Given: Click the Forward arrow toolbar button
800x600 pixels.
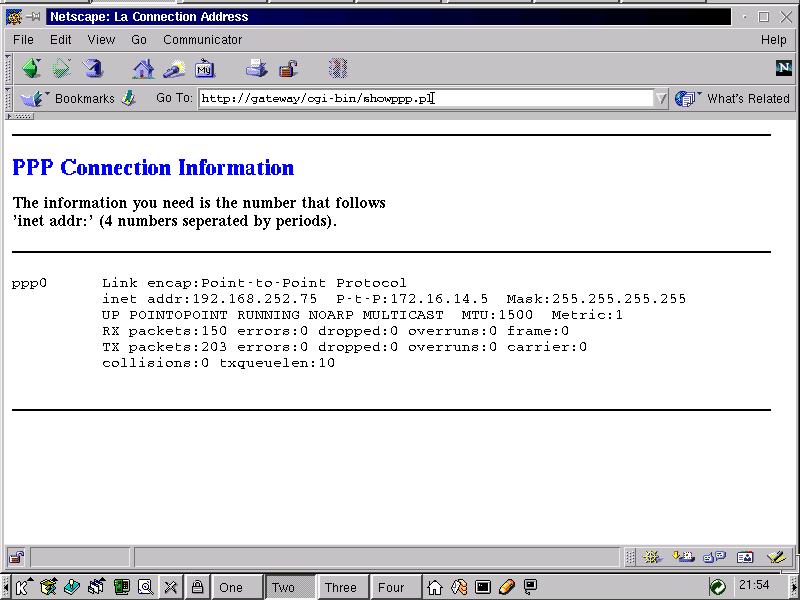Looking at the screenshot, I should click(x=61, y=68).
